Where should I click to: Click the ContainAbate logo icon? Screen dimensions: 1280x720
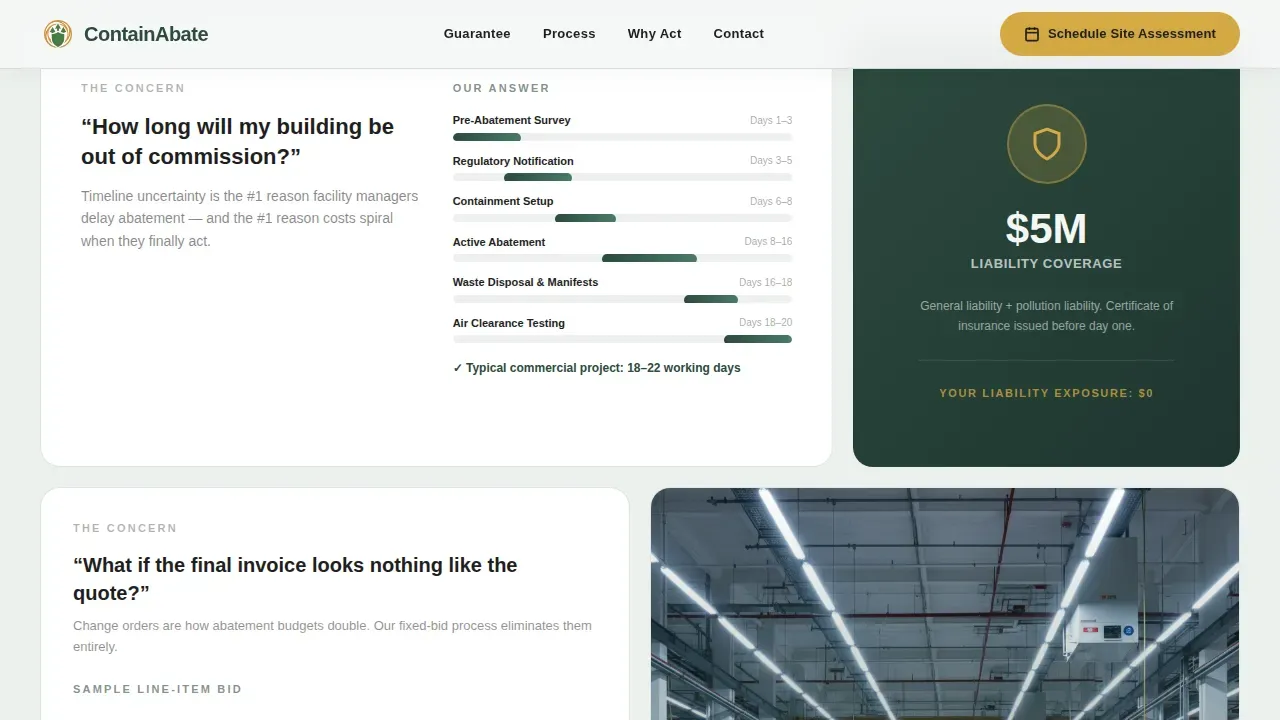58,34
